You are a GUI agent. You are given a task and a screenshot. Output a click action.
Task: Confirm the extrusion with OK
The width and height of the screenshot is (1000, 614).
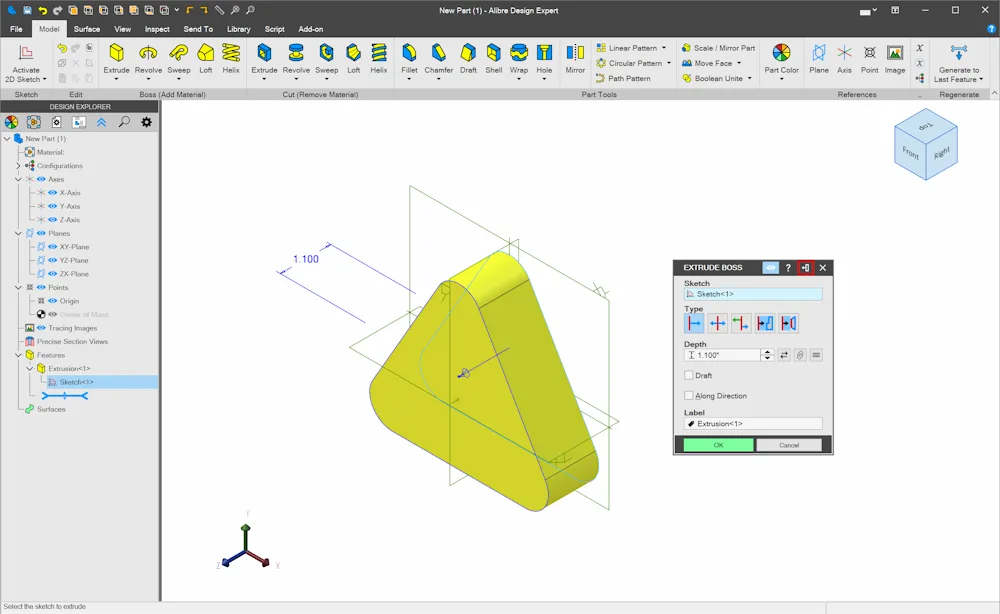(718, 445)
